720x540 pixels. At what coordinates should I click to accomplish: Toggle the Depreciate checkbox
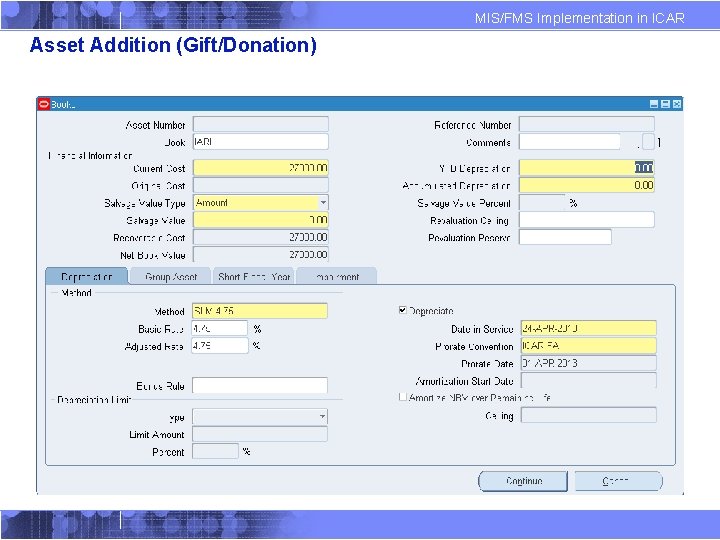tap(403, 310)
